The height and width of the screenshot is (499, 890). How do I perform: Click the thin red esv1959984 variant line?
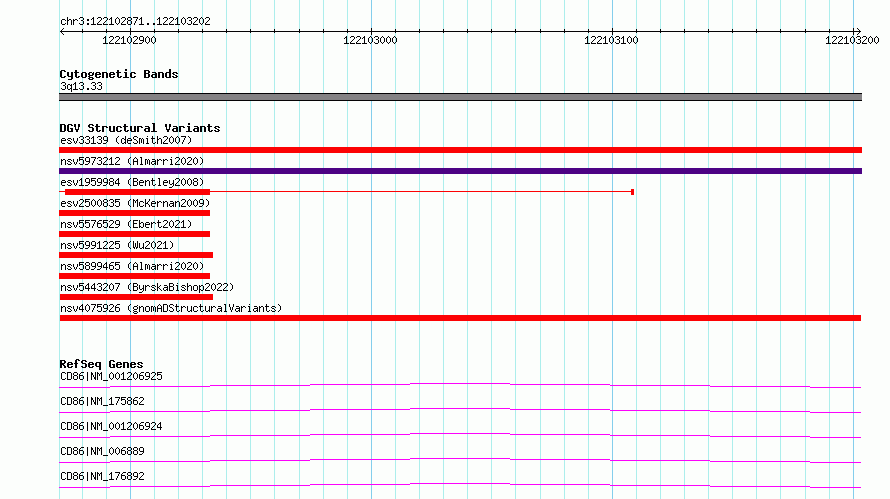click(x=420, y=192)
